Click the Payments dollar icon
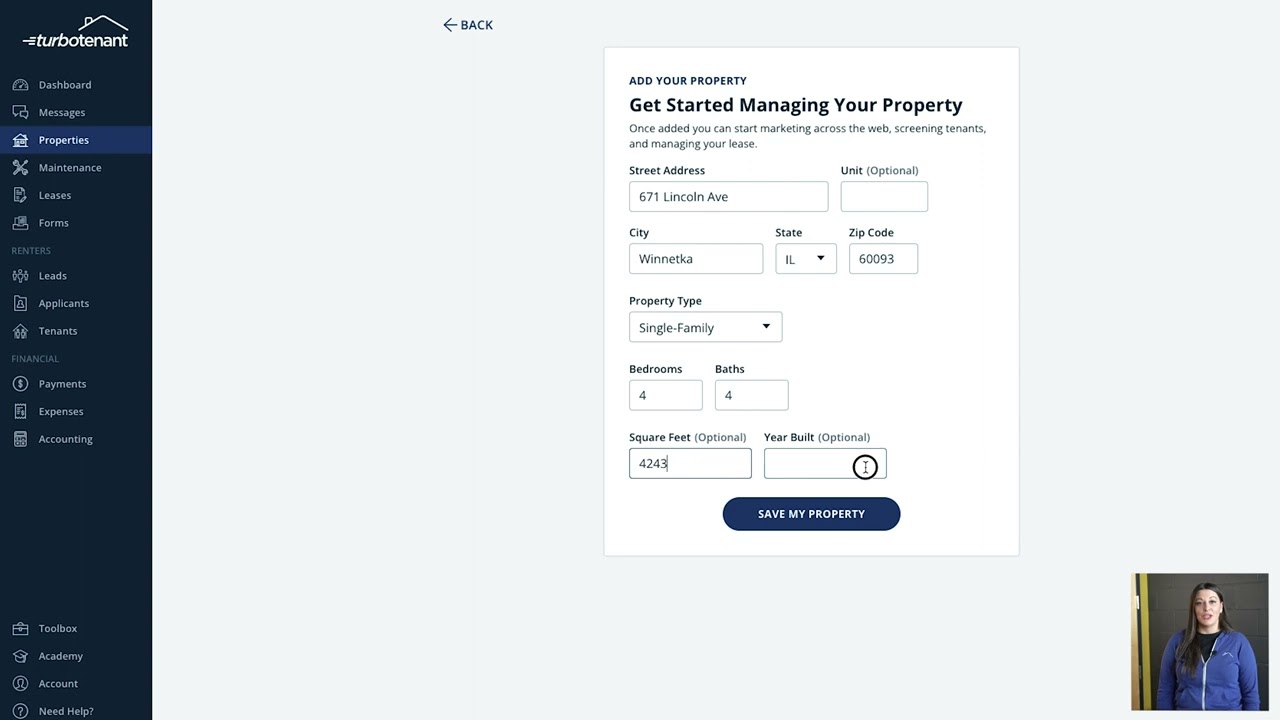Image resolution: width=1280 pixels, height=720 pixels. point(20,384)
